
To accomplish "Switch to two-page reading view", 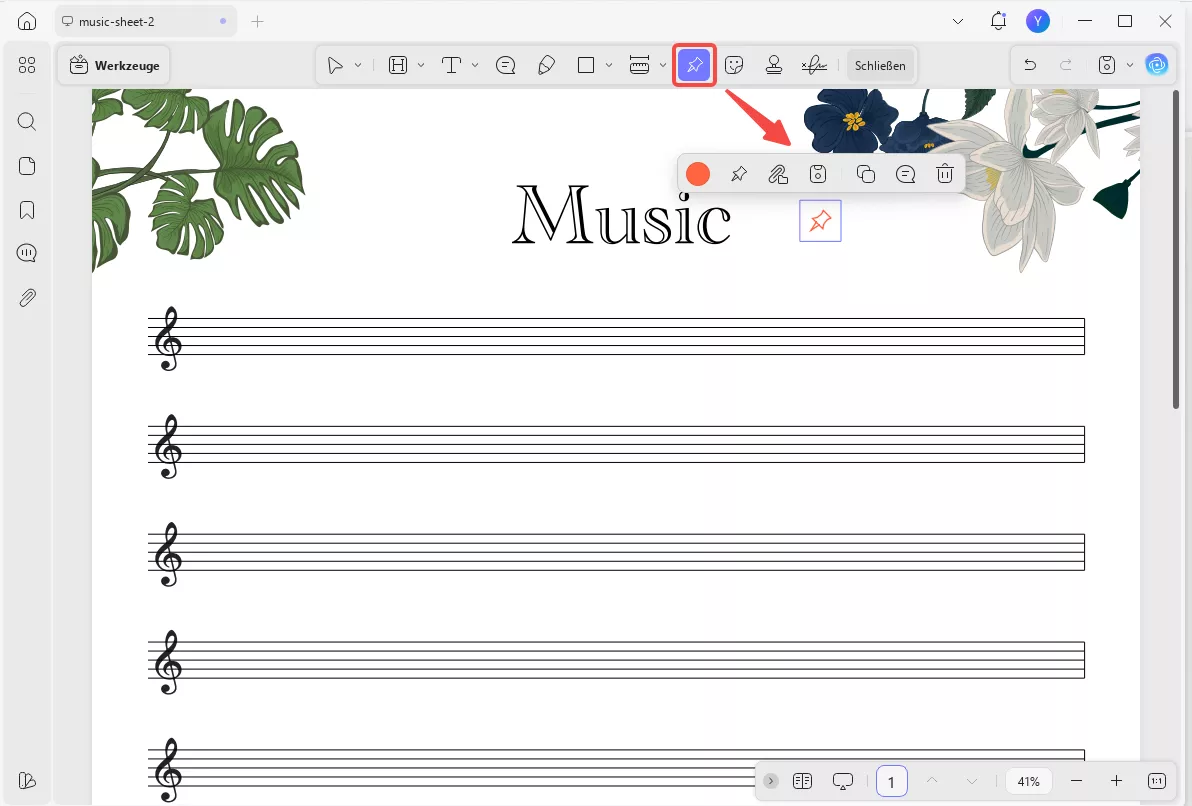I will tap(802, 781).
